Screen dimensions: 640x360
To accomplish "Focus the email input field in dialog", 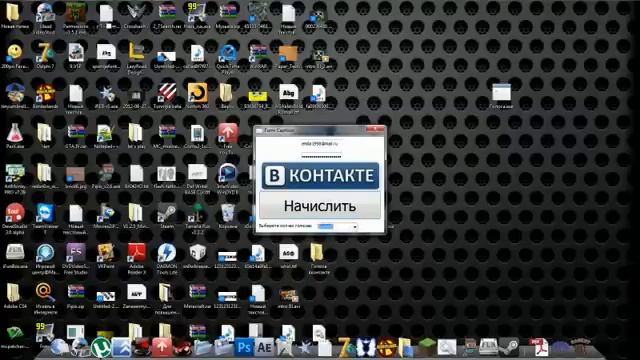I will (320, 144).
